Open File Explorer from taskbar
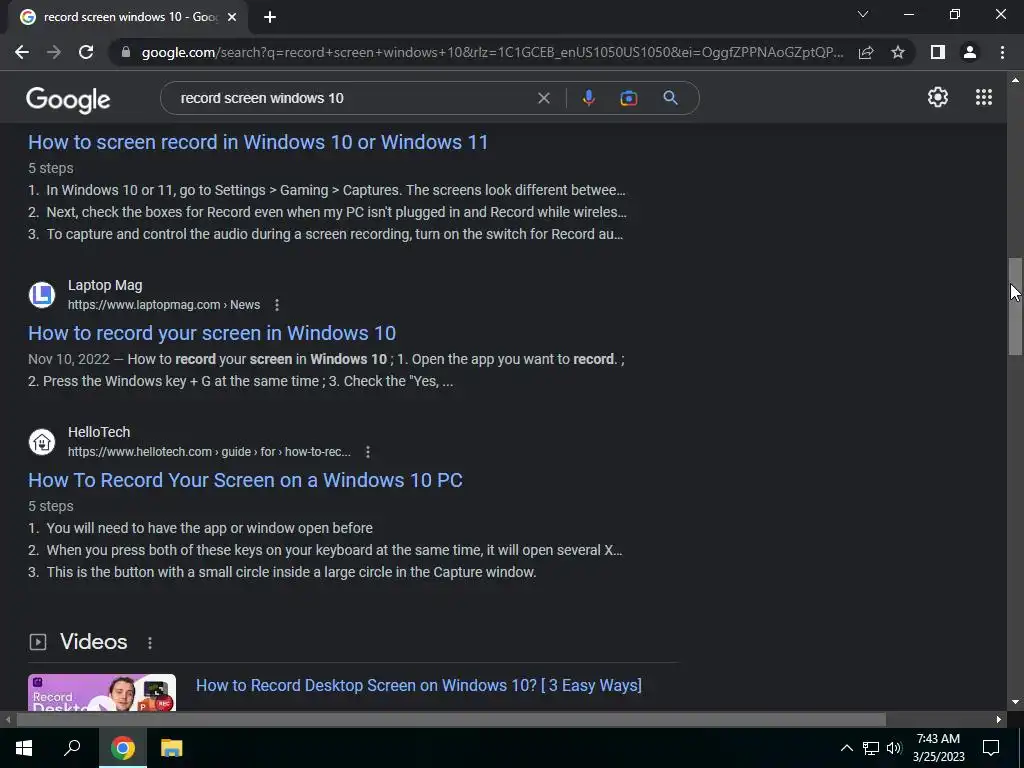Image resolution: width=1024 pixels, height=768 pixels. pyautogui.click(x=172, y=748)
